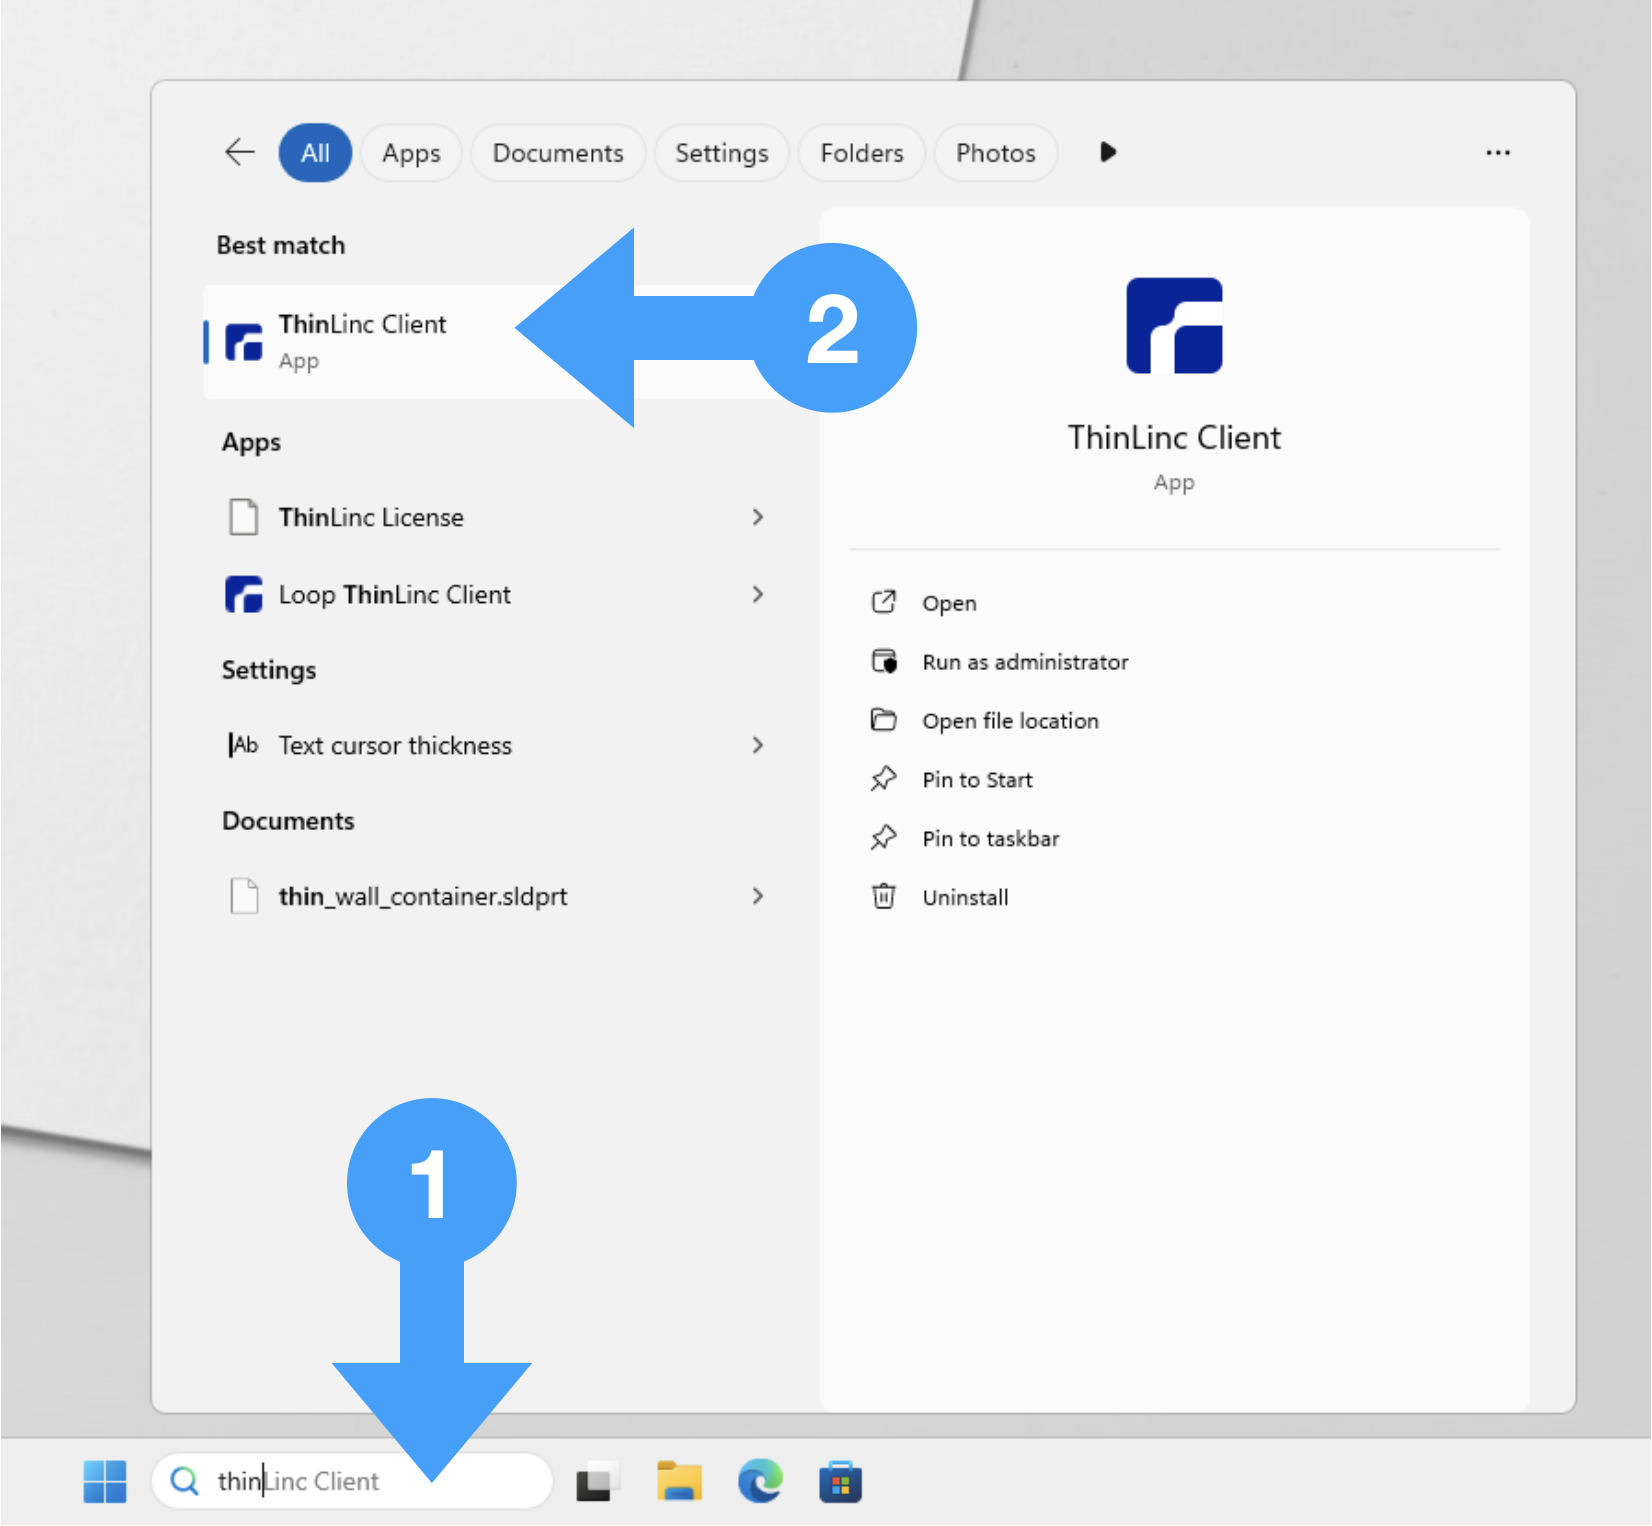Expand Text cursor thickness chevron
Viewport: 1652px width, 1526px height.
pyautogui.click(x=757, y=746)
